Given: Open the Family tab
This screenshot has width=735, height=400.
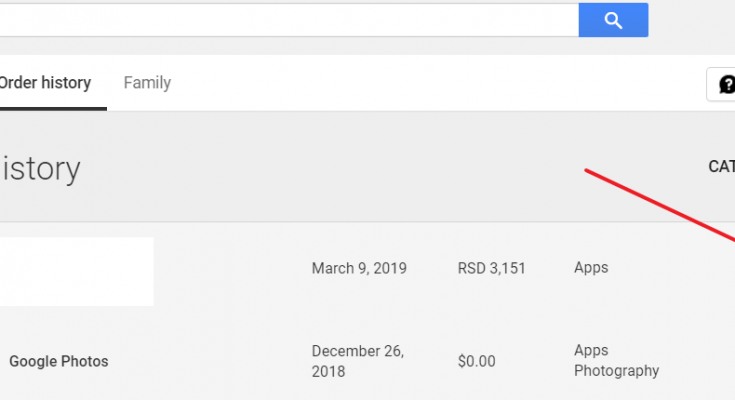Looking at the screenshot, I should point(147,83).
